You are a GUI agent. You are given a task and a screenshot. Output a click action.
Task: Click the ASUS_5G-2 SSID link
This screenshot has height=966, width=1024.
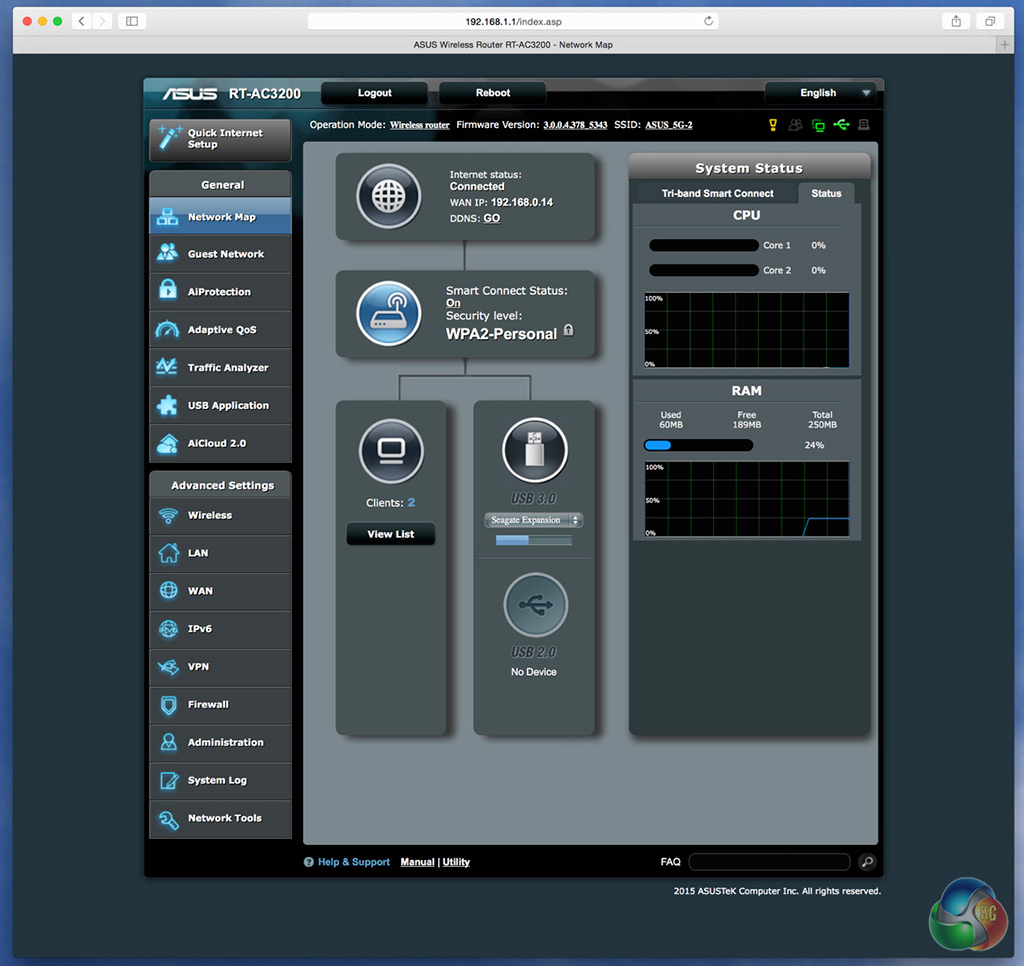(x=669, y=125)
